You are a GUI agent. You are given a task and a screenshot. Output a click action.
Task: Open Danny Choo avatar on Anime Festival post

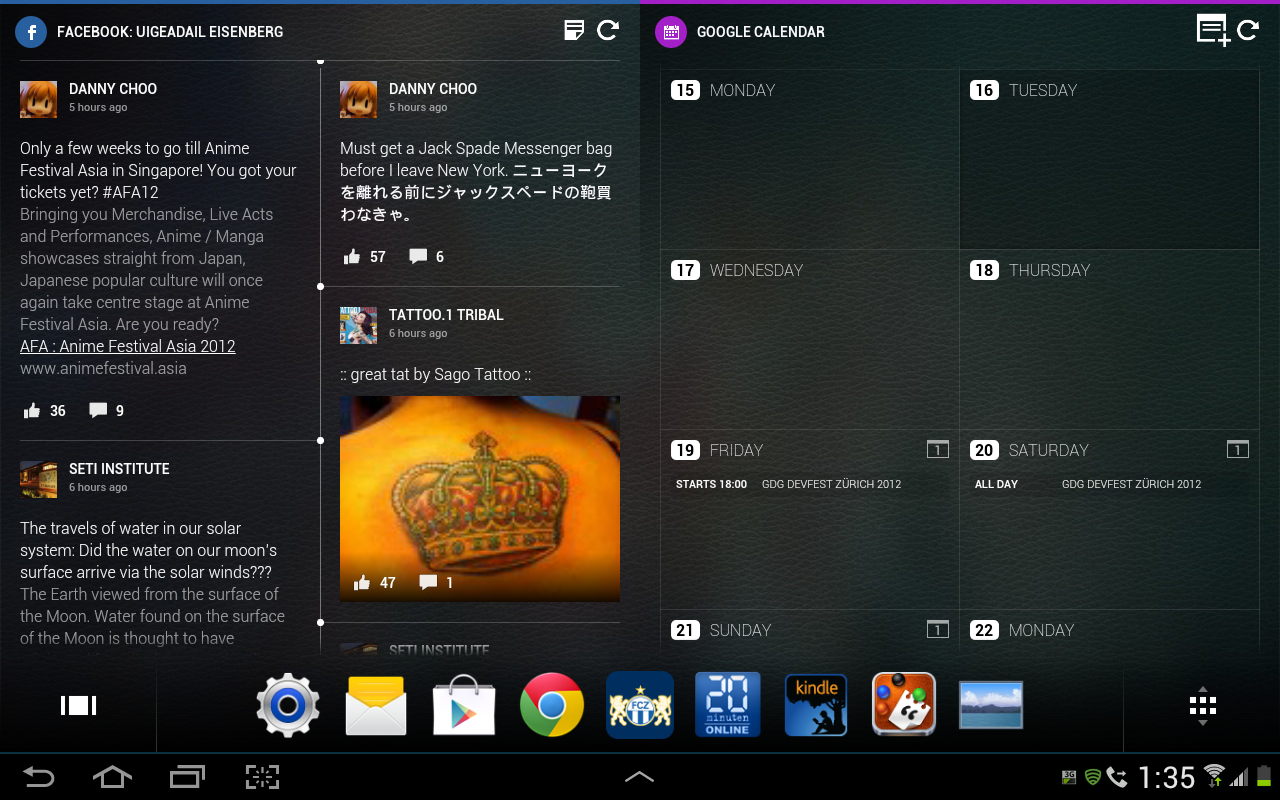(x=38, y=99)
